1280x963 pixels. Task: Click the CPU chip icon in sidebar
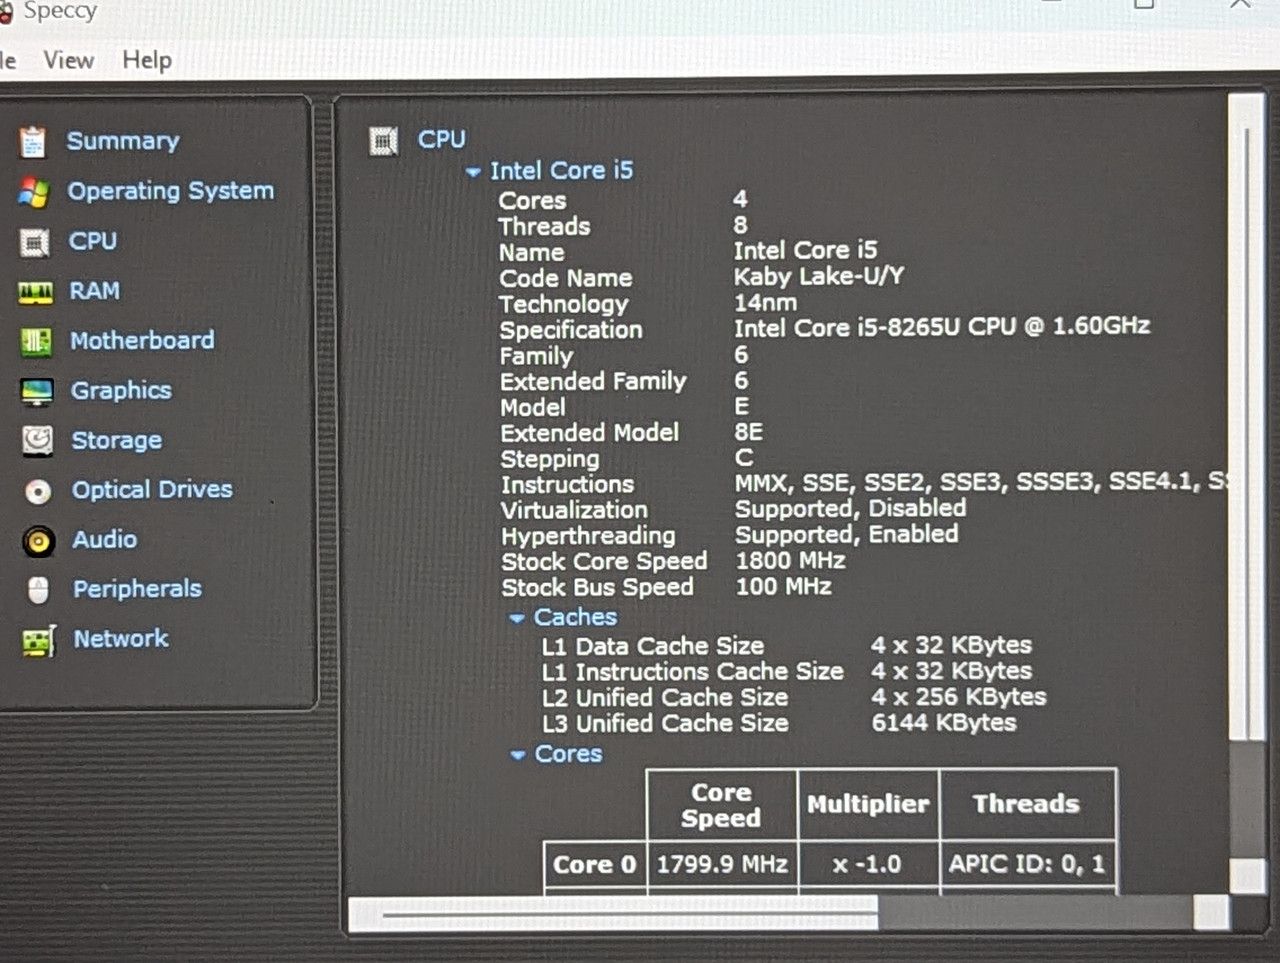(x=34, y=242)
